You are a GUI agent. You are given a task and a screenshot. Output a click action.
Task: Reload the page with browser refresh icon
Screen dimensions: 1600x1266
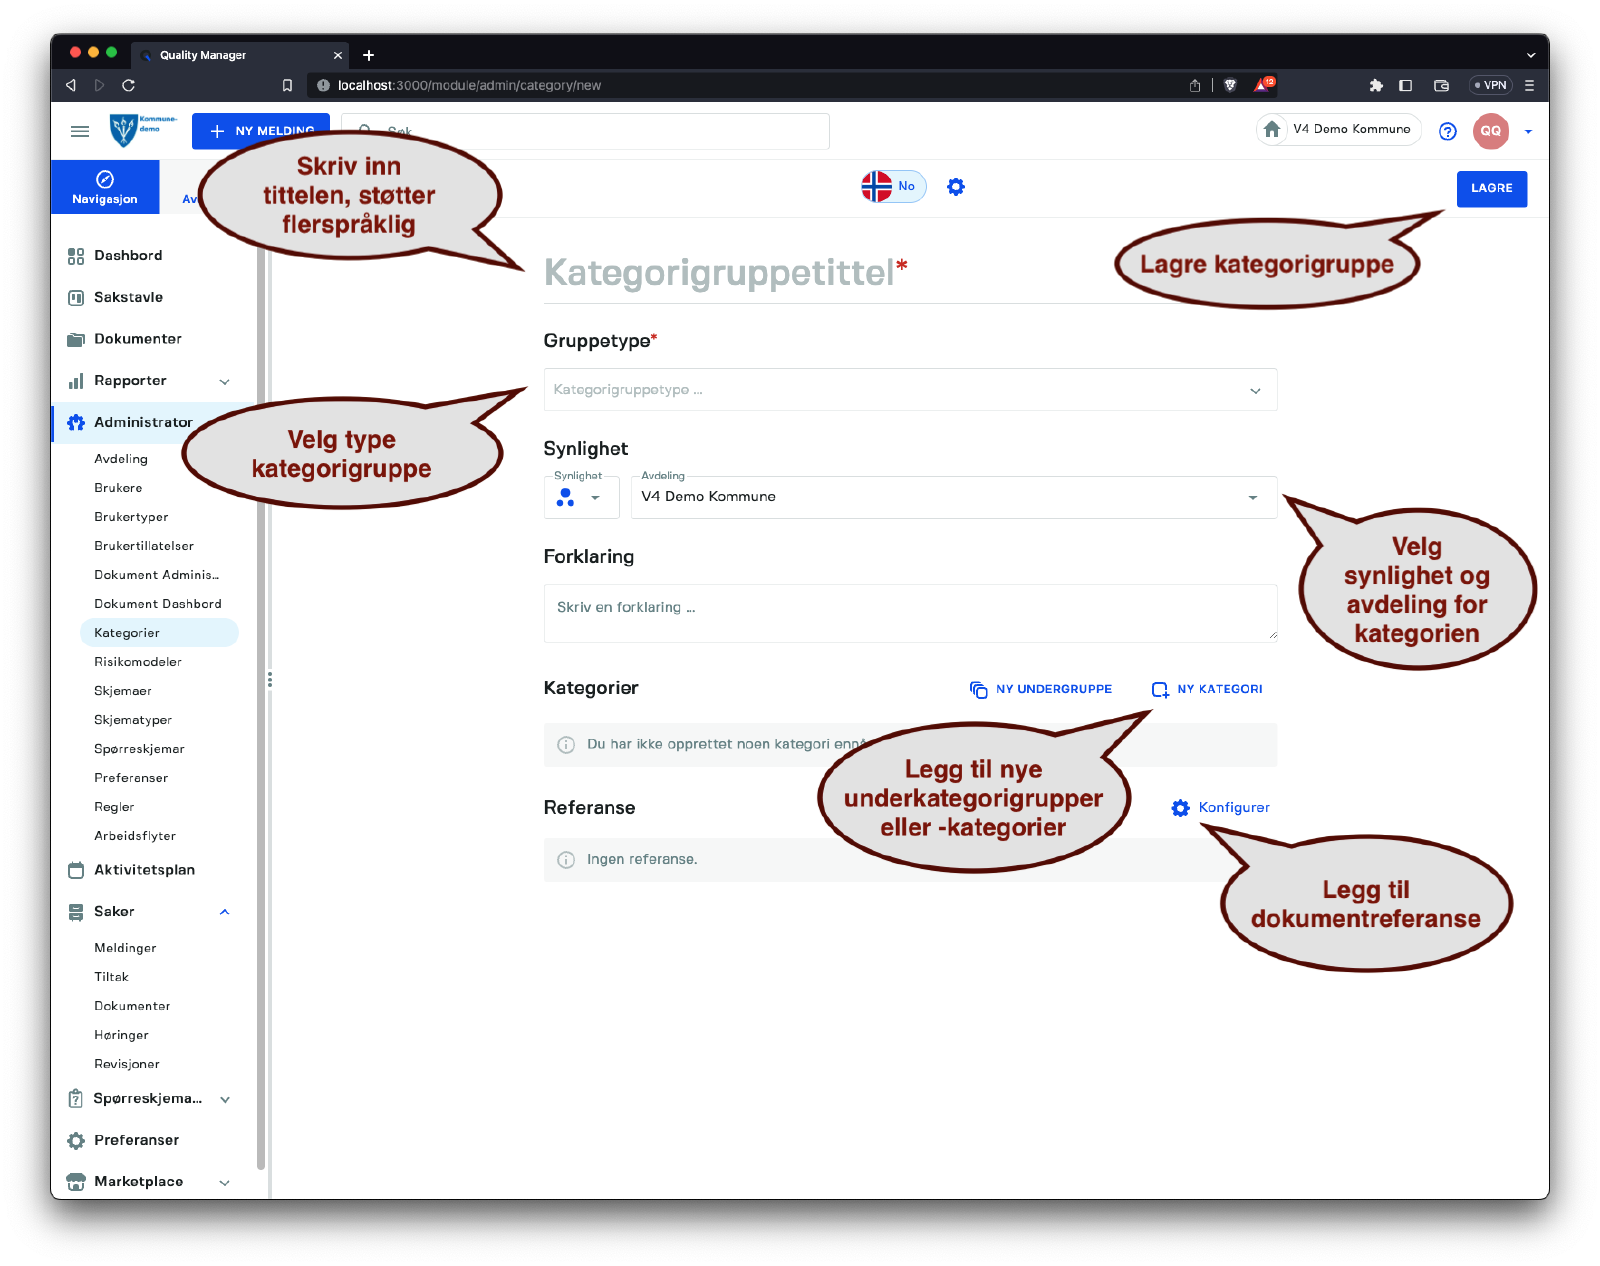point(128,85)
